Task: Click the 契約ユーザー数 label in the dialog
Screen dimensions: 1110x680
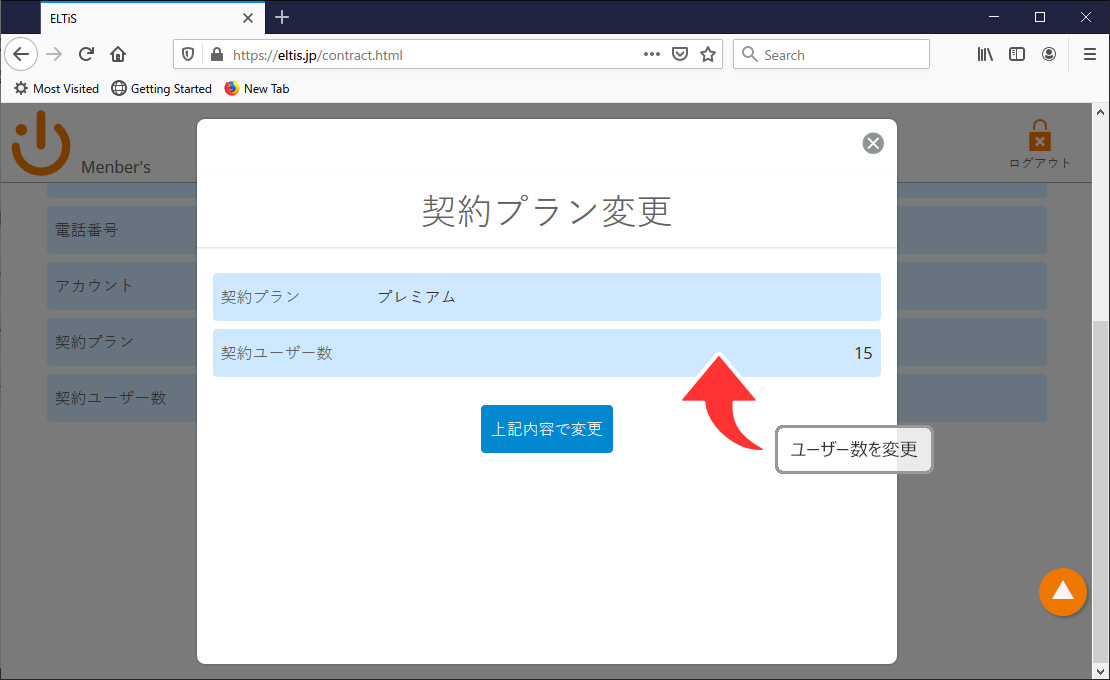Action: pos(277,353)
